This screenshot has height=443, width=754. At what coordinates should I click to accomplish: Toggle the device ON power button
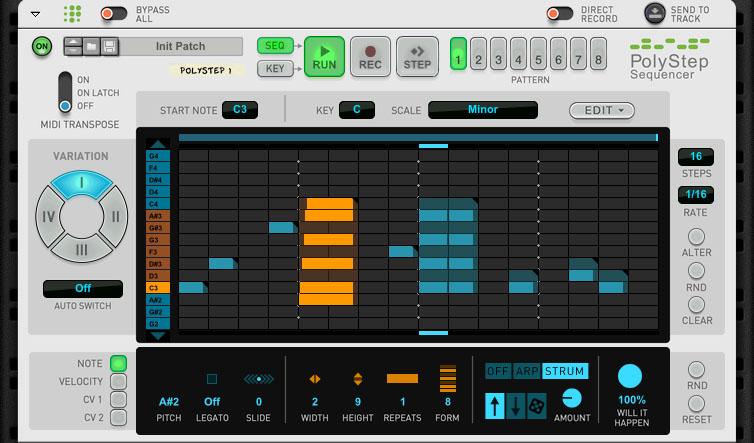42,47
